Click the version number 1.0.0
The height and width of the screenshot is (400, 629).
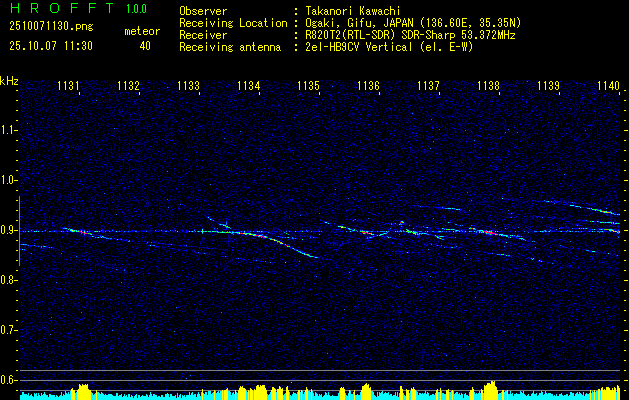tap(136, 9)
